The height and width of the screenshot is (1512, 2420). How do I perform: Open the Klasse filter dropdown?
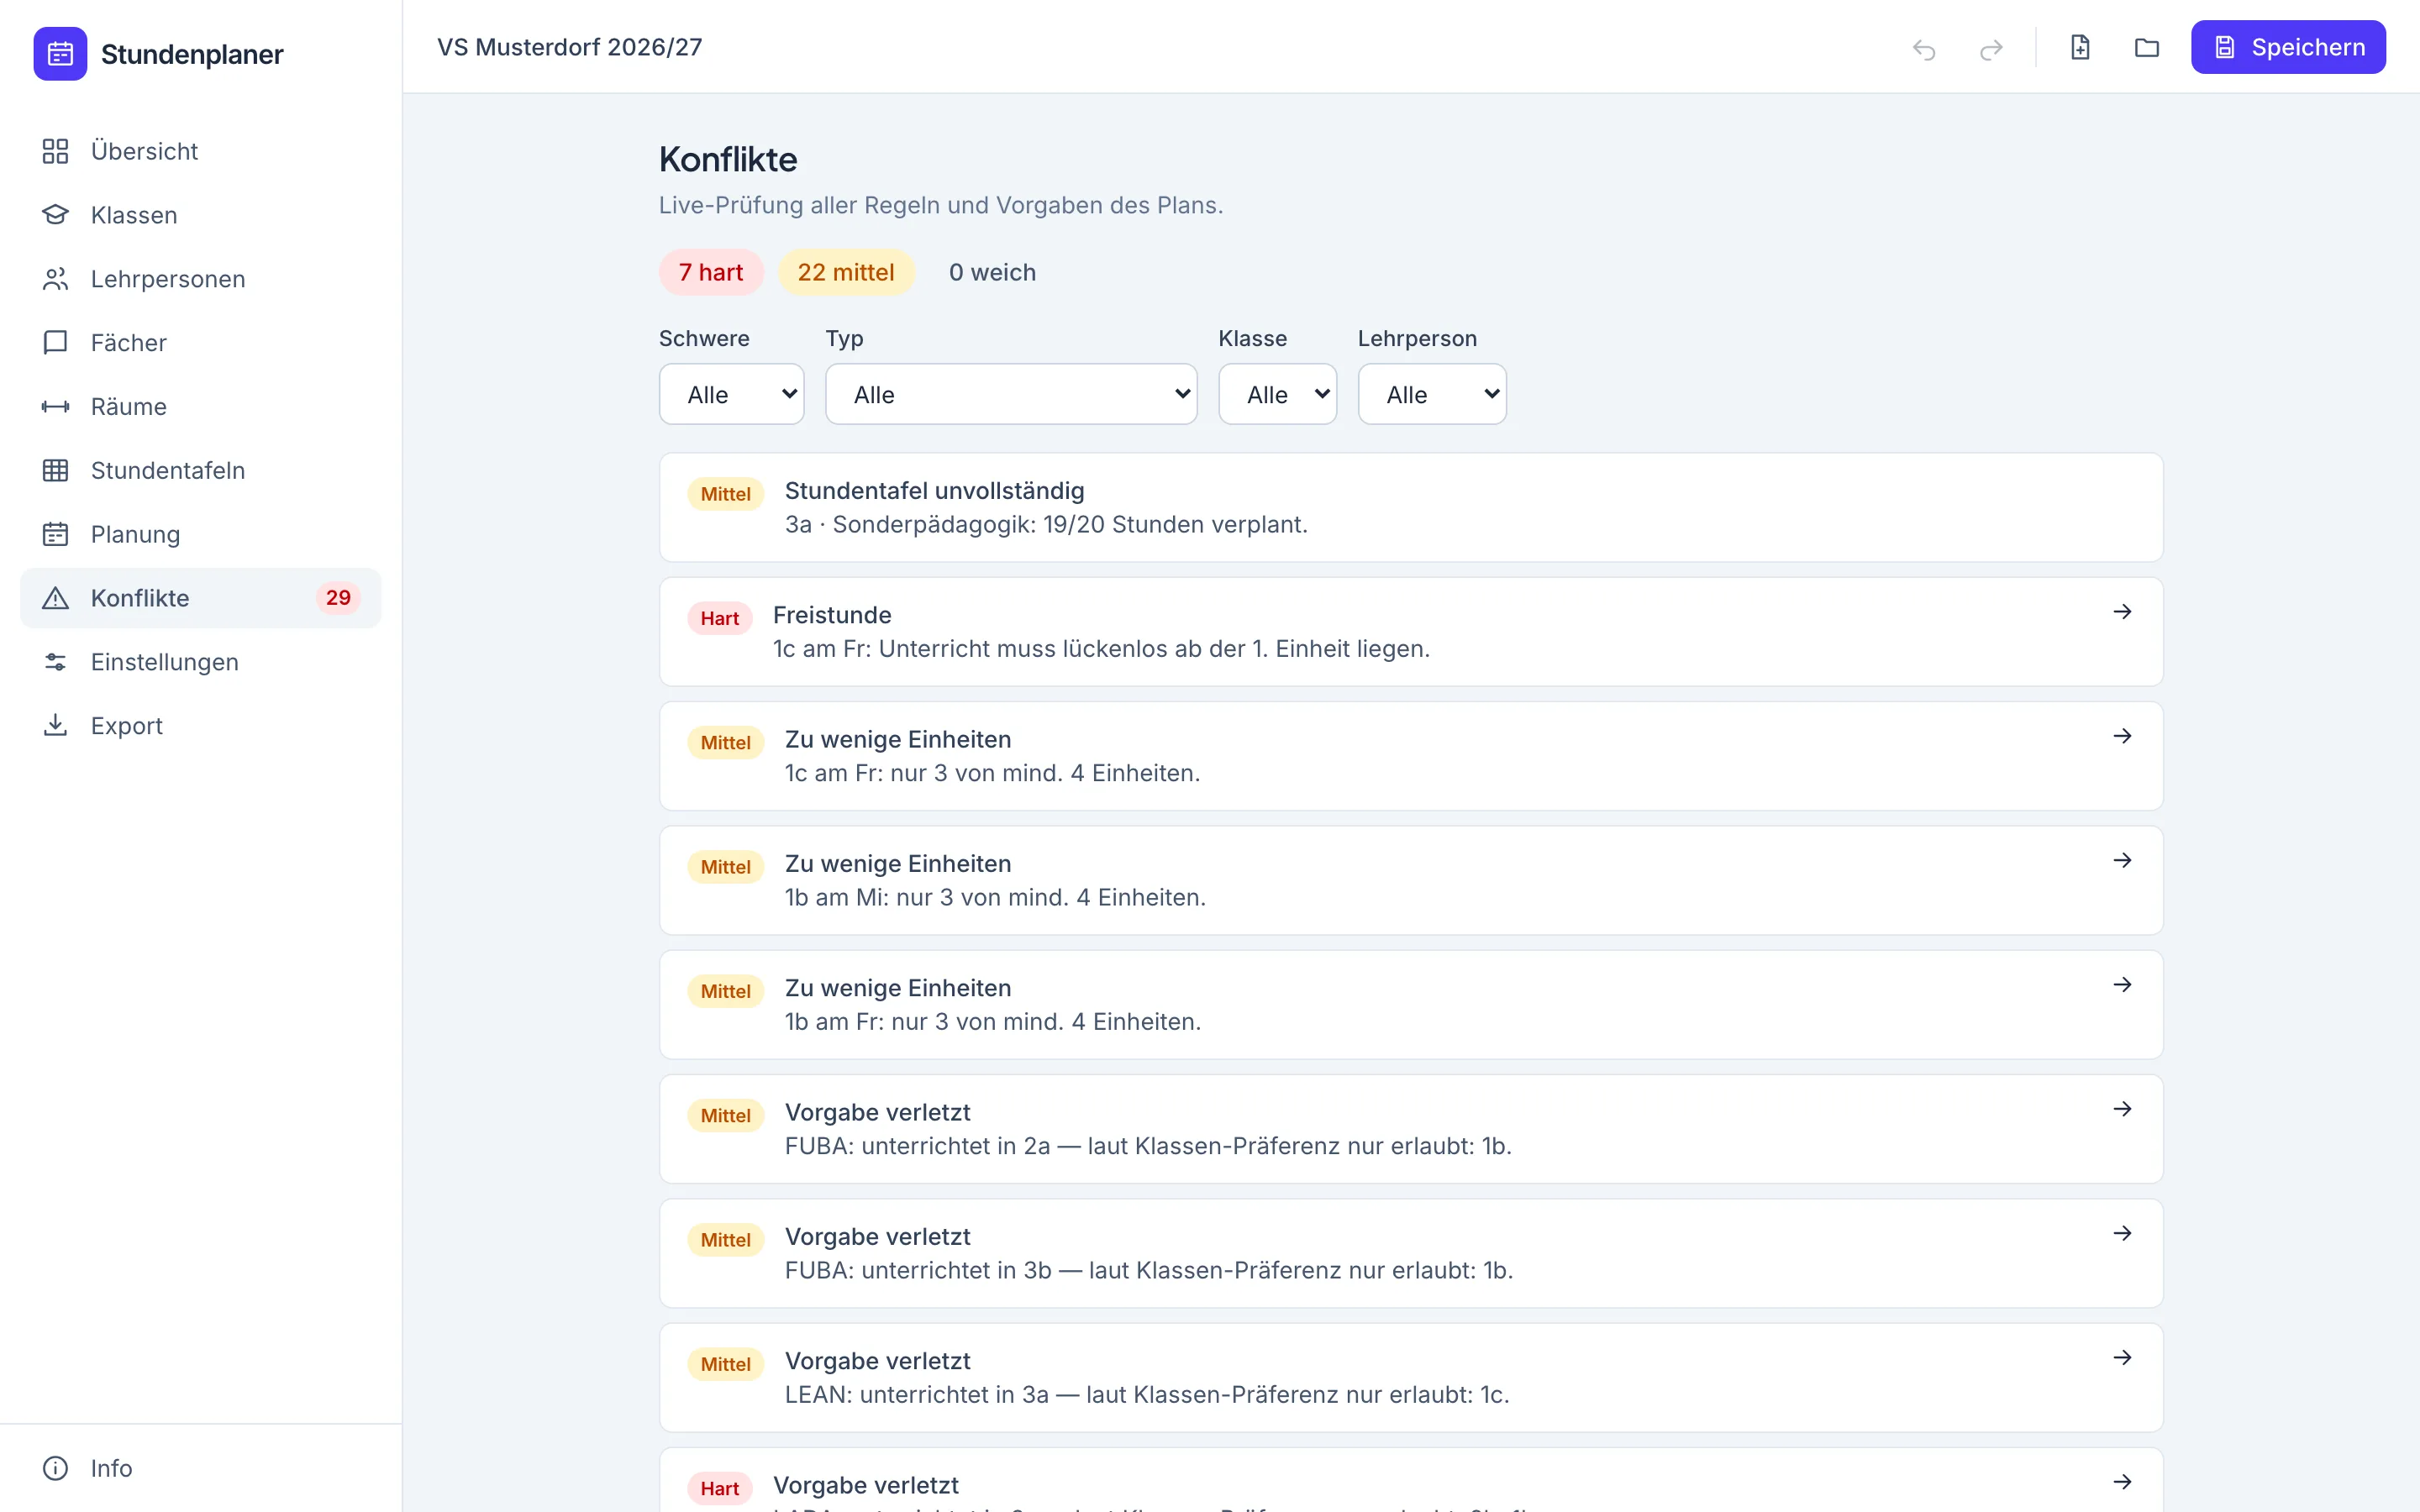pyautogui.click(x=1277, y=394)
